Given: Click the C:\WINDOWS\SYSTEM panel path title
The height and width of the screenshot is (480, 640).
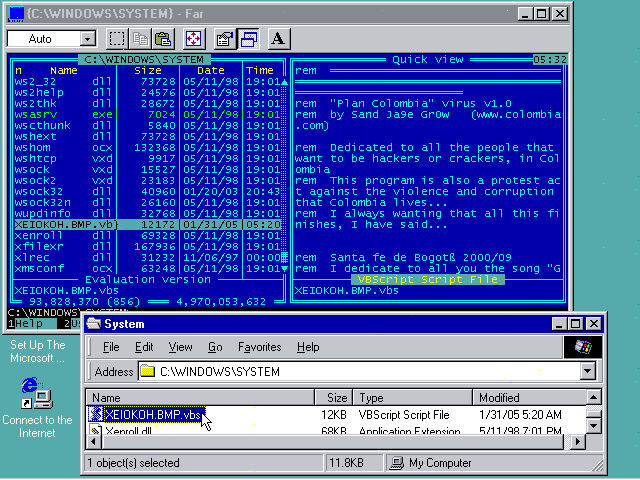Looking at the screenshot, I should click(x=144, y=60).
